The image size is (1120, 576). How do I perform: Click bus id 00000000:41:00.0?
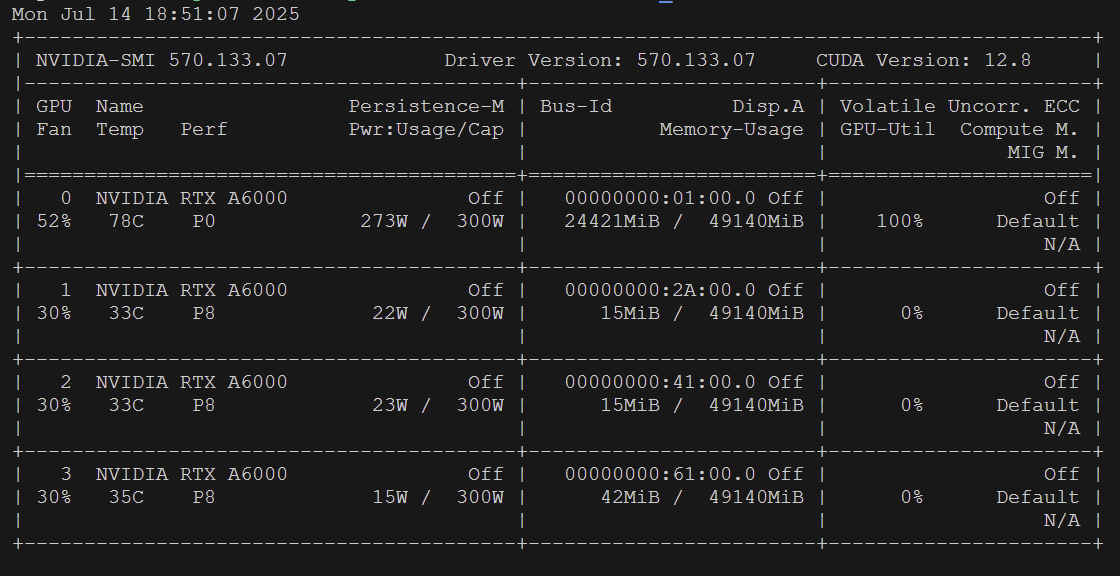[x=660, y=382]
